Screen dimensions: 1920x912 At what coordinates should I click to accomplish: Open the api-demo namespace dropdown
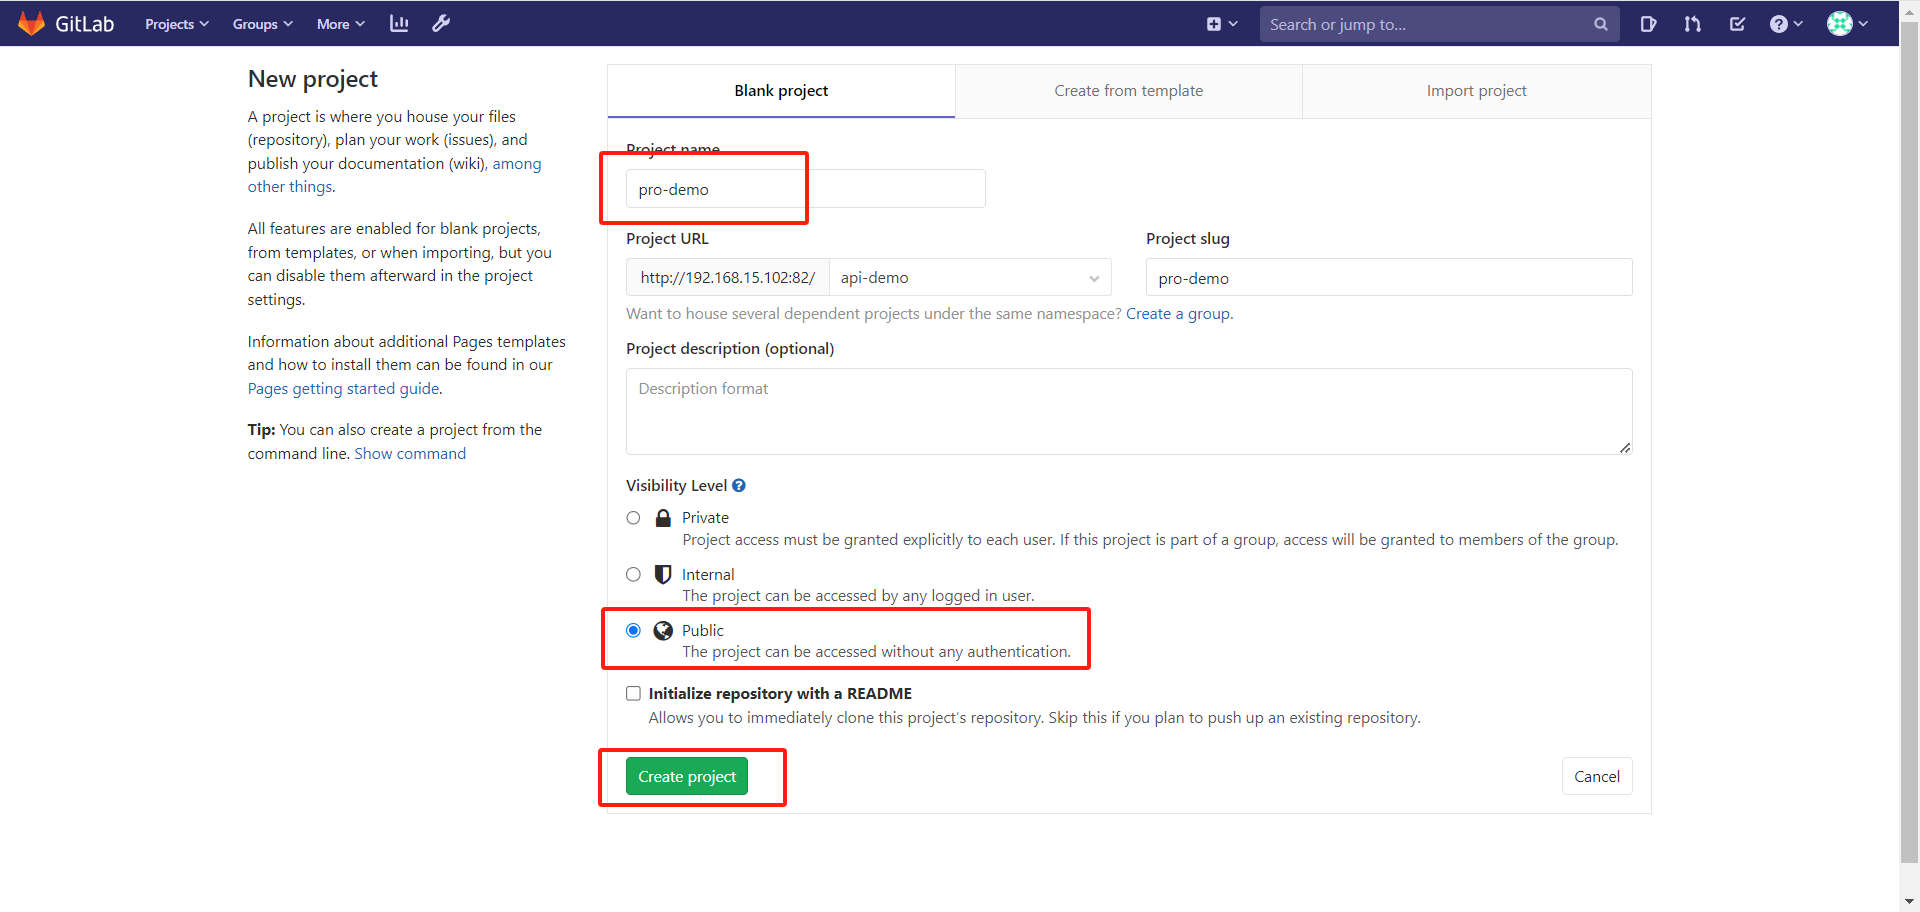[x=969, y=277]
